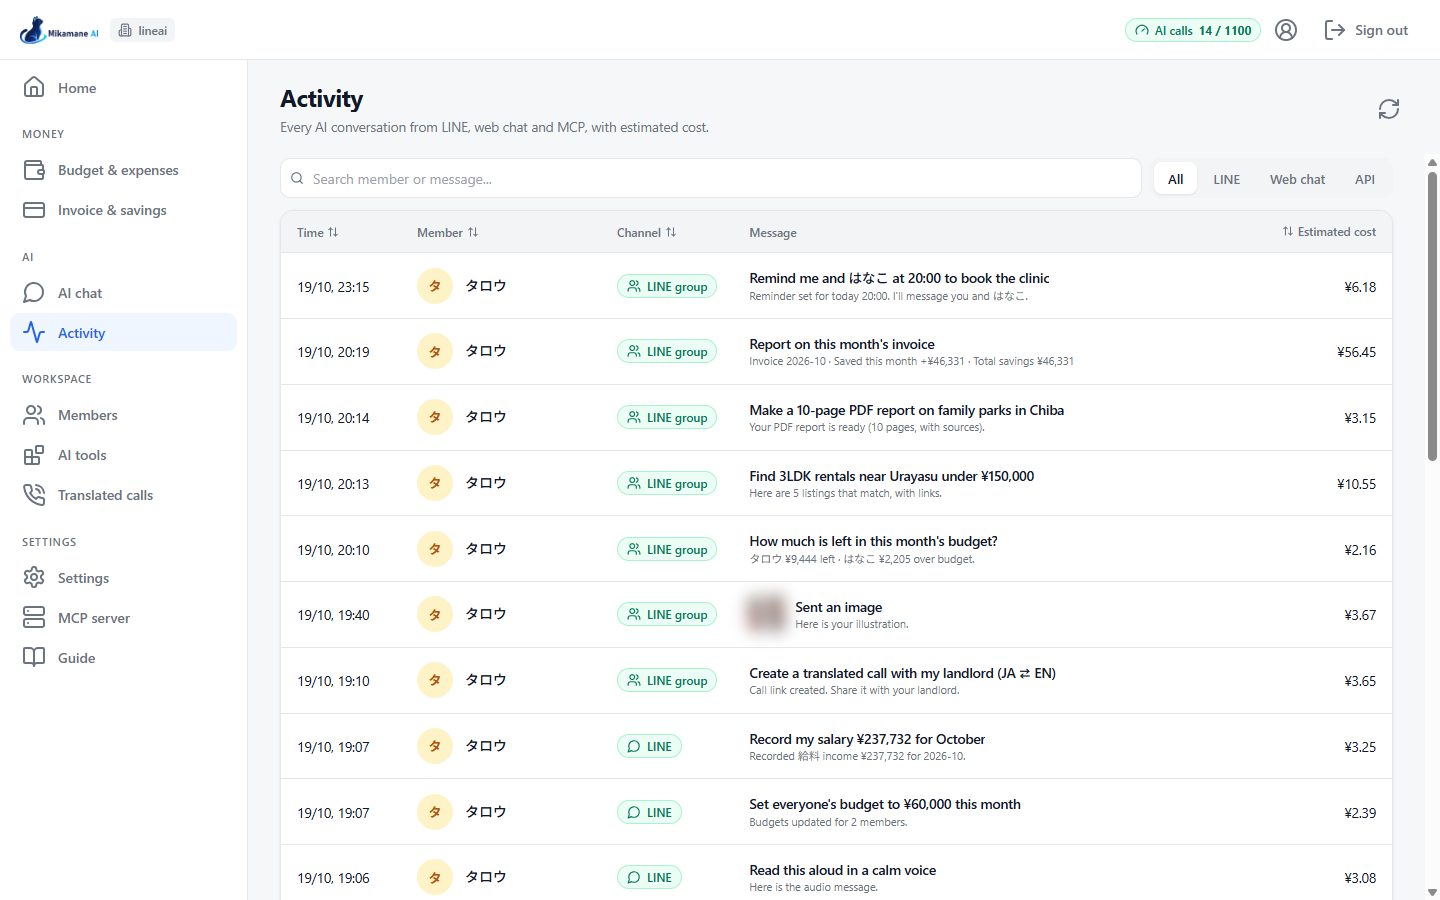
Task: Sort by Estimated cost column
Action: (x=1329, y=232)
